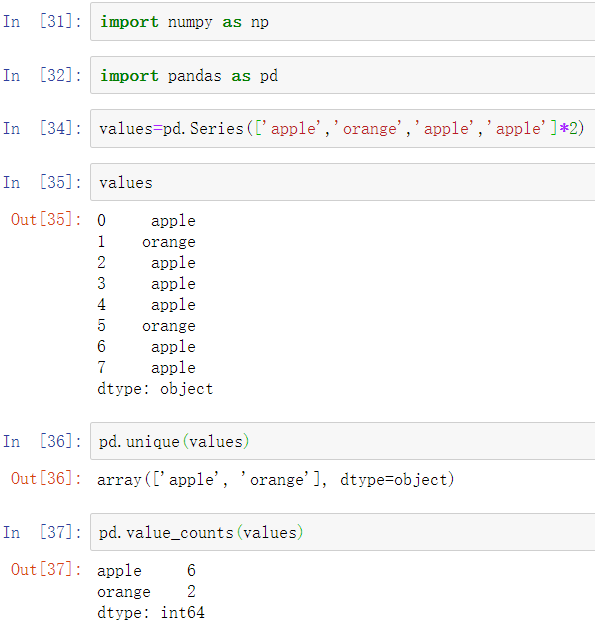Click the dtype: object output line

click(x=155, y=389)
